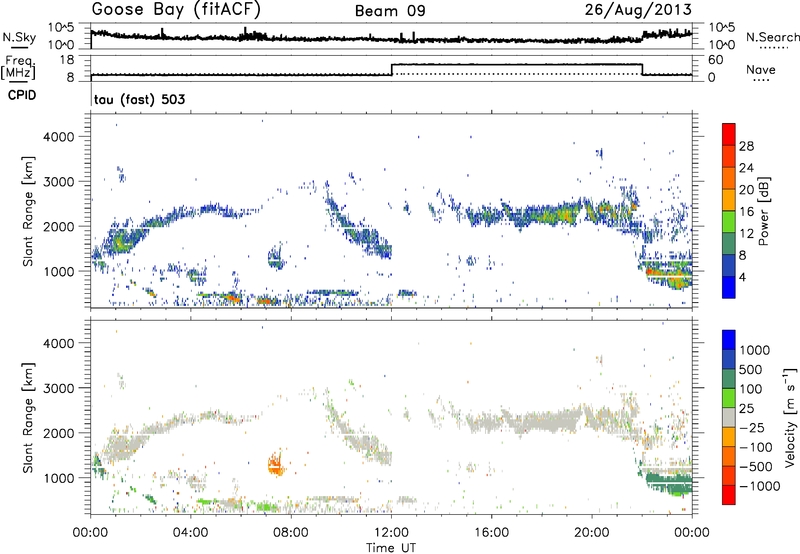Click the -100 label on velocity colorbar
This screenshot has width=800, height=554.
(756, 447)
